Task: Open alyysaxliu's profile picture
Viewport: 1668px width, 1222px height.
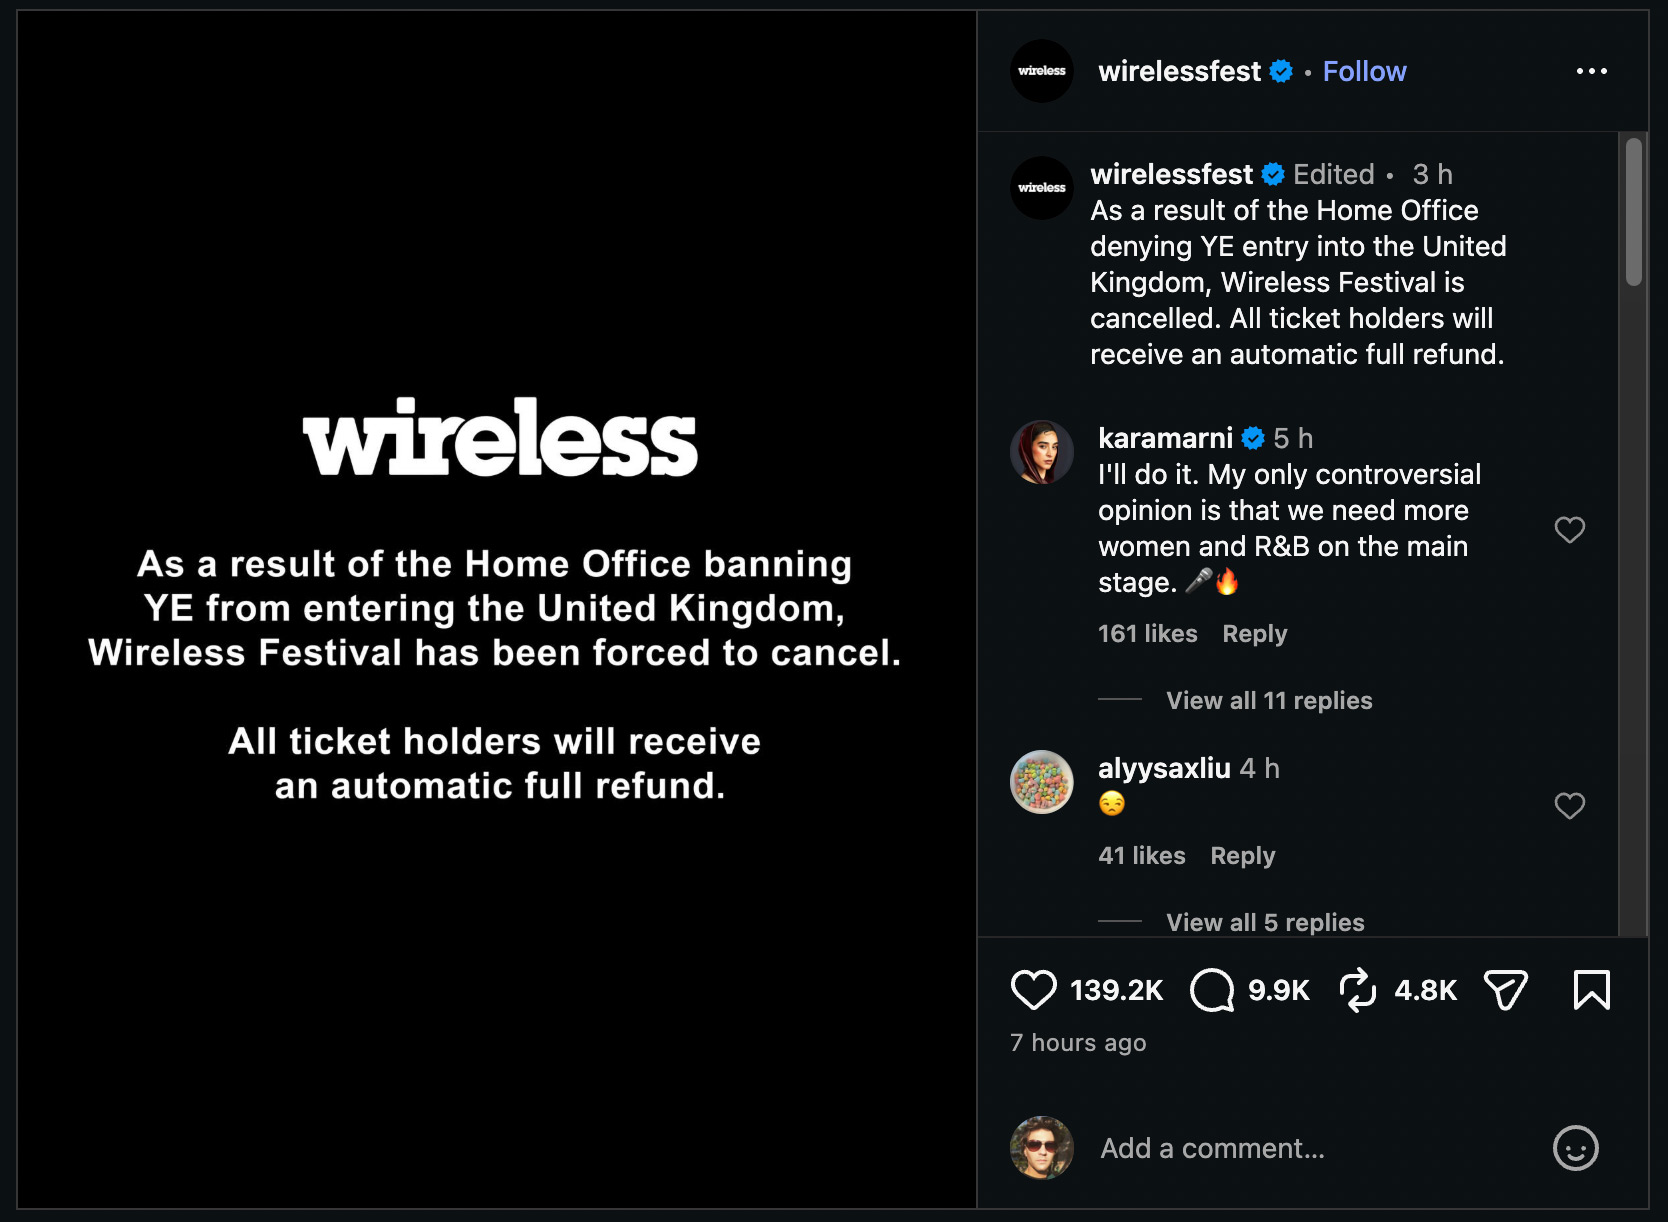Action: 1042,782
